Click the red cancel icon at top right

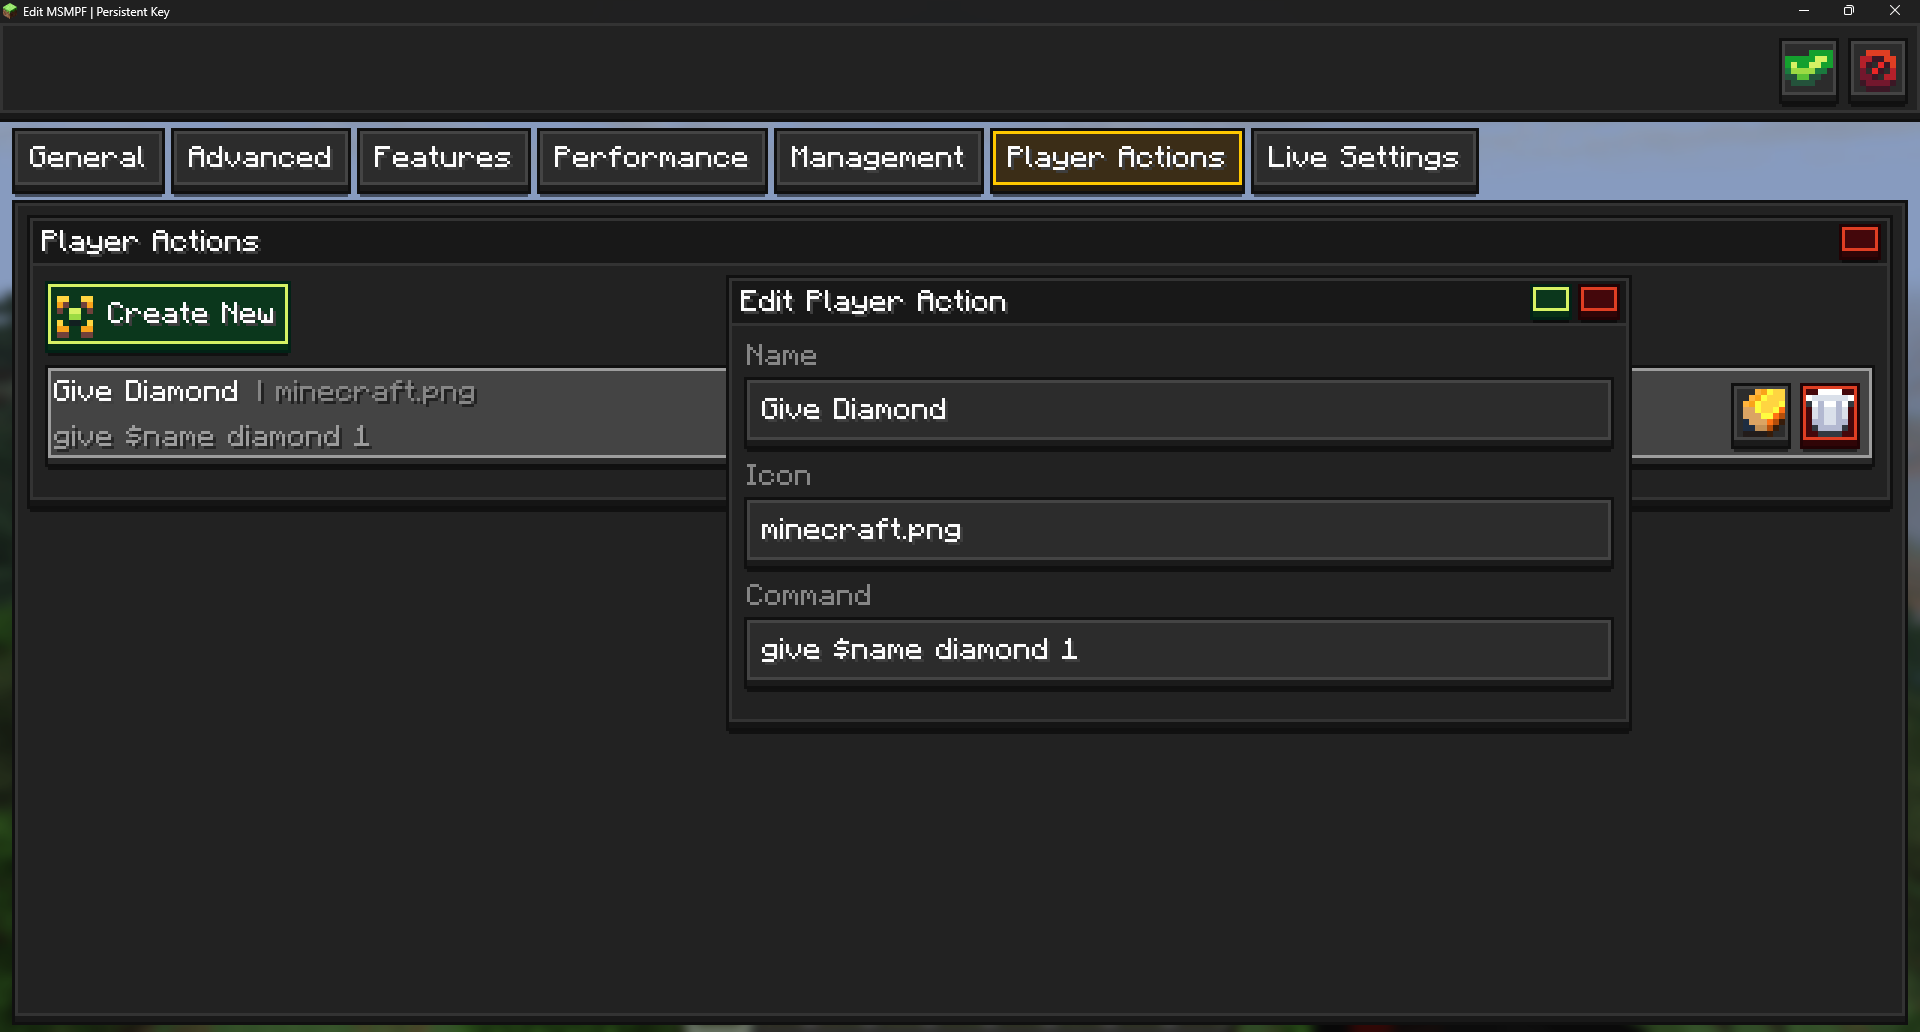pos(1877,70)
